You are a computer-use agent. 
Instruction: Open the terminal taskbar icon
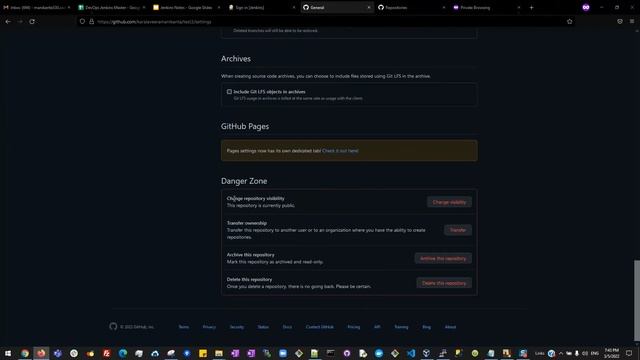click(x=331, y=353)
